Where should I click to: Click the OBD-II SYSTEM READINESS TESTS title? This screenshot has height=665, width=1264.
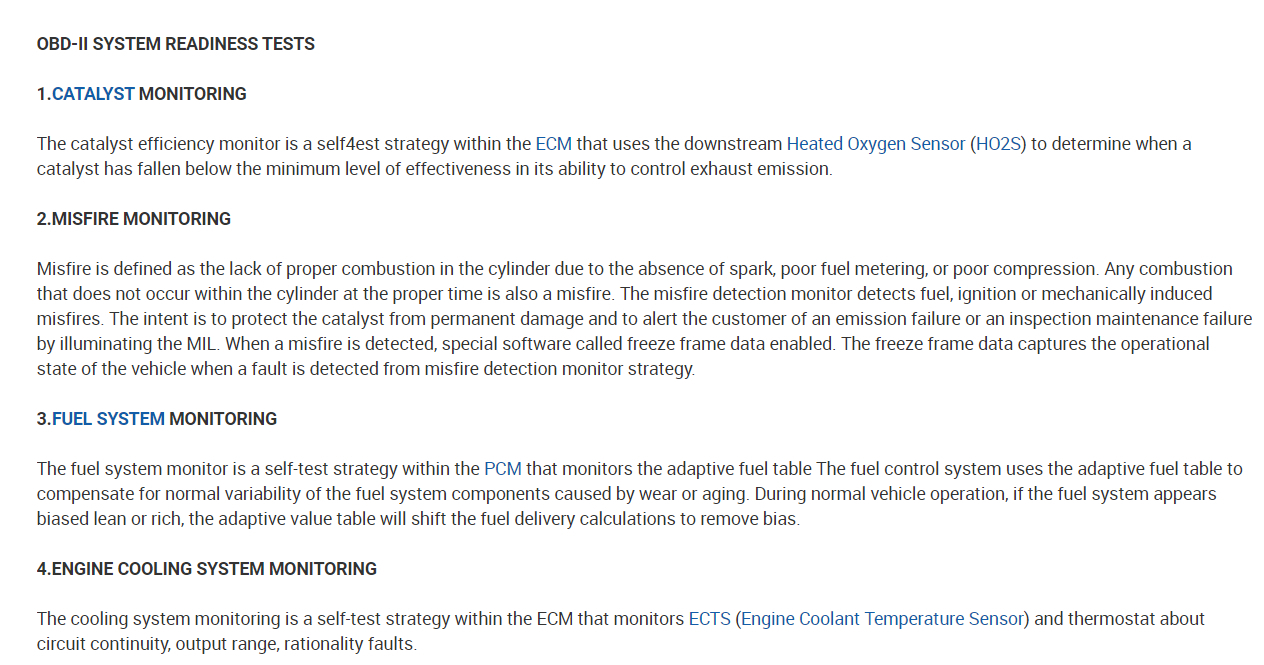(x=176, y=44)
